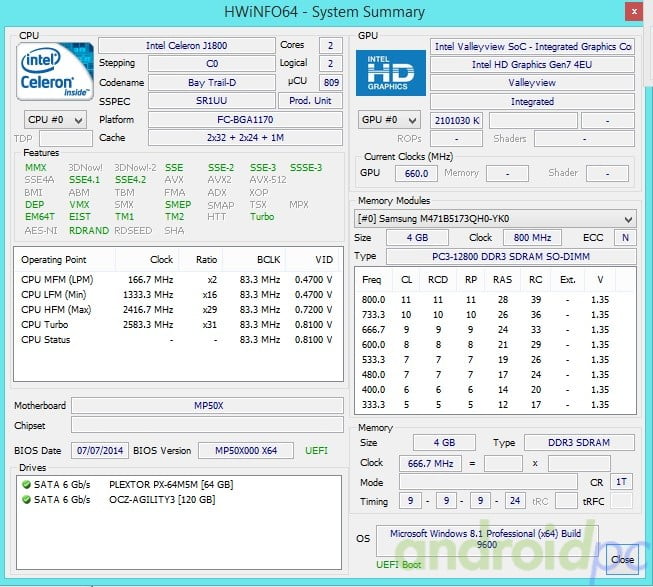The image size is (653, 587).
Task: Click the CR 1T field
Action: coord(621,482)
